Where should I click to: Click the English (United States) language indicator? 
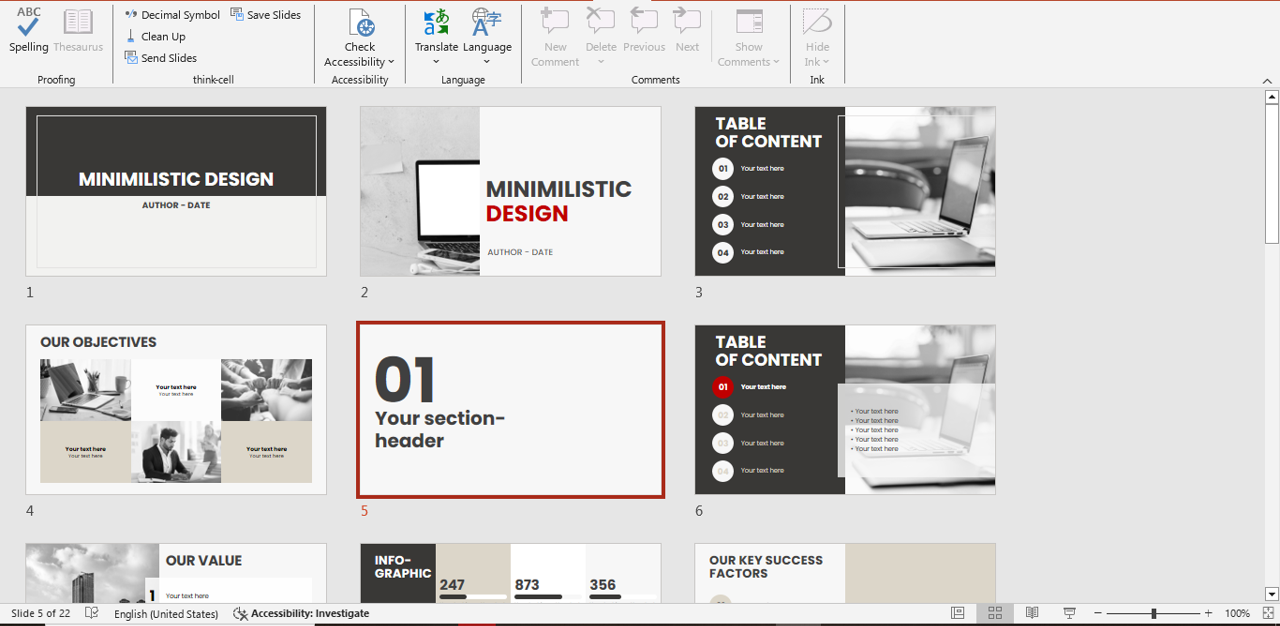tap(166, 613)
